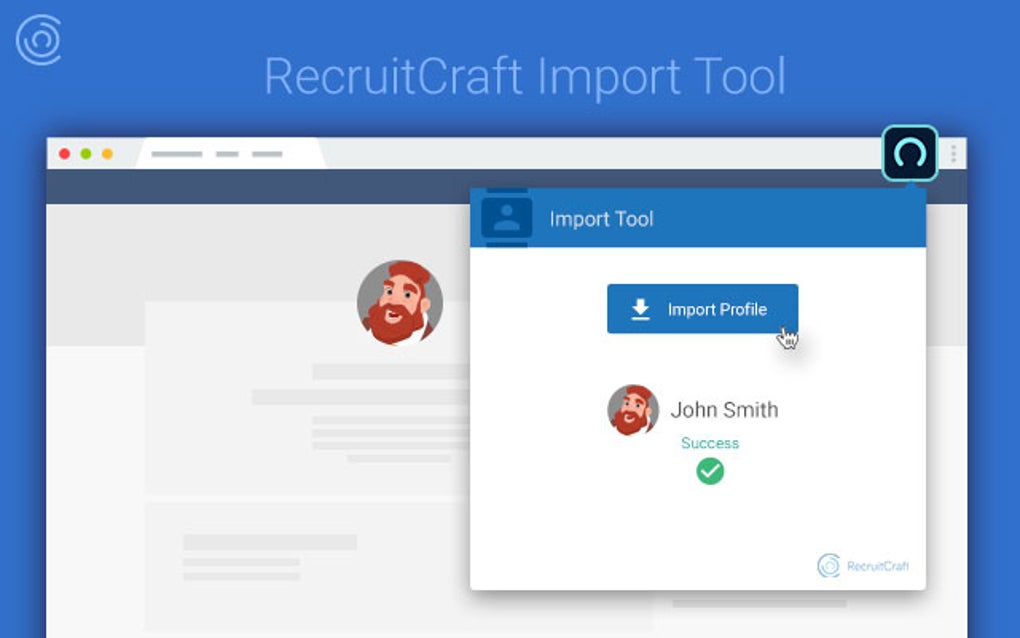Click the download icon on Import Profile button
The width and height of the screenshot is (1020, 638).
coord(638,308)
